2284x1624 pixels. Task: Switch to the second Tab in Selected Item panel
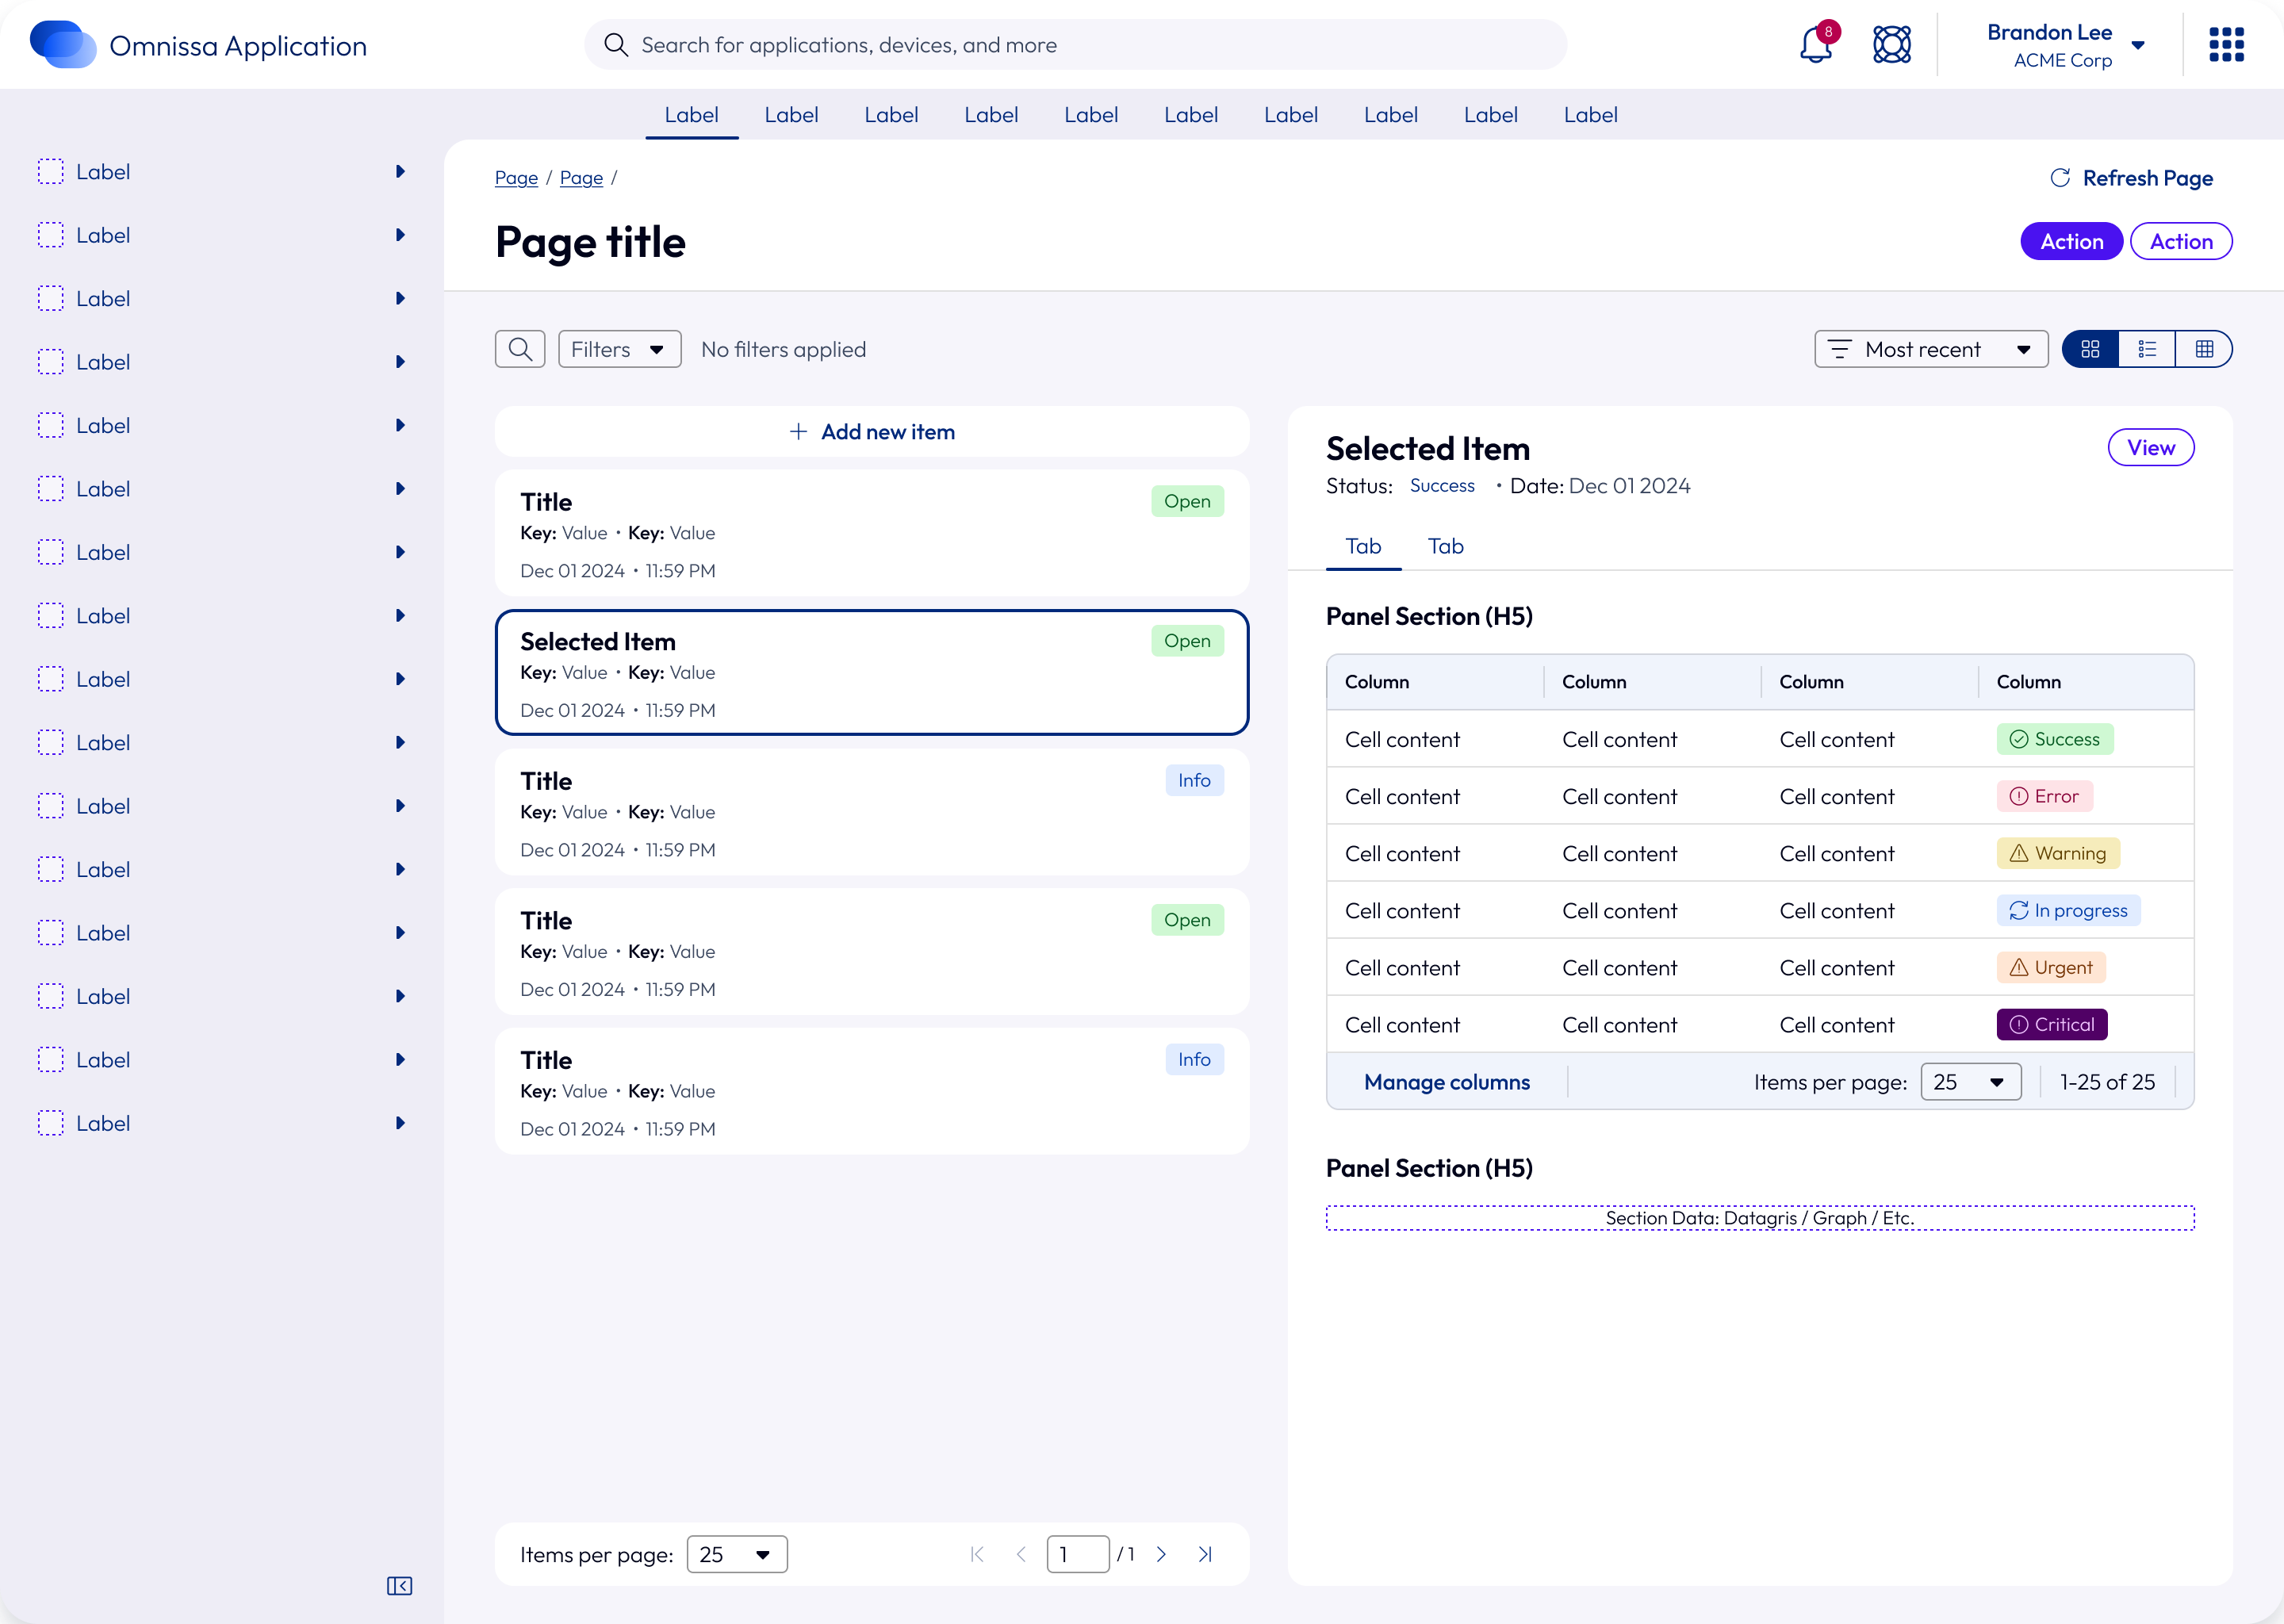pyautogui.click(x=1445, y=546)
